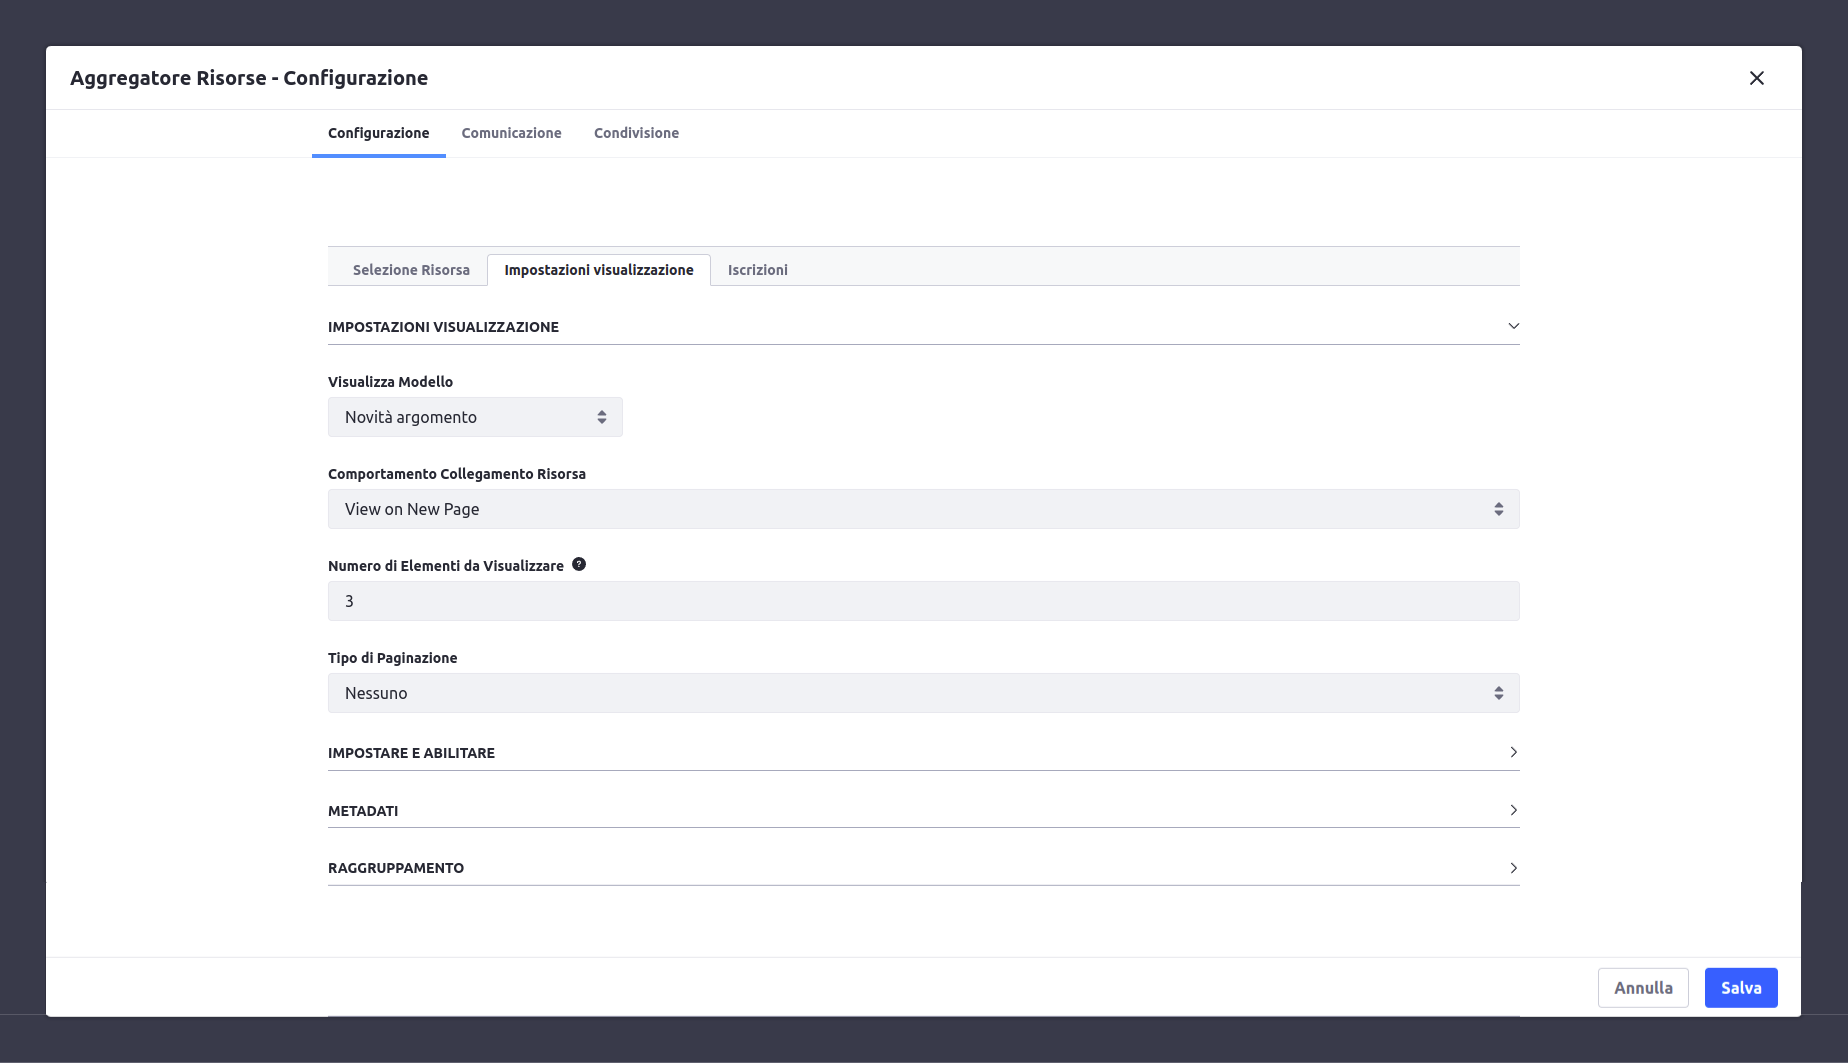
Task: Open the Selezione Risorsa tab
Action: tap(411, 270)
